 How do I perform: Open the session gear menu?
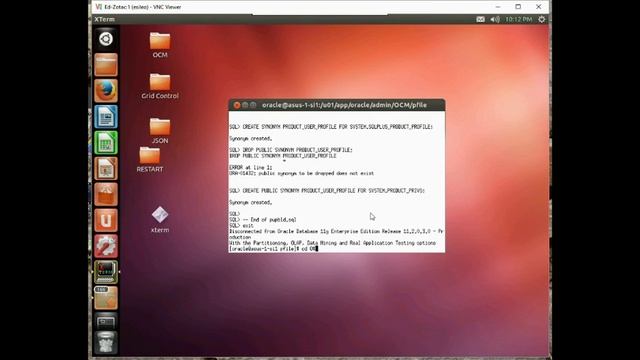(x=542, y=19)
